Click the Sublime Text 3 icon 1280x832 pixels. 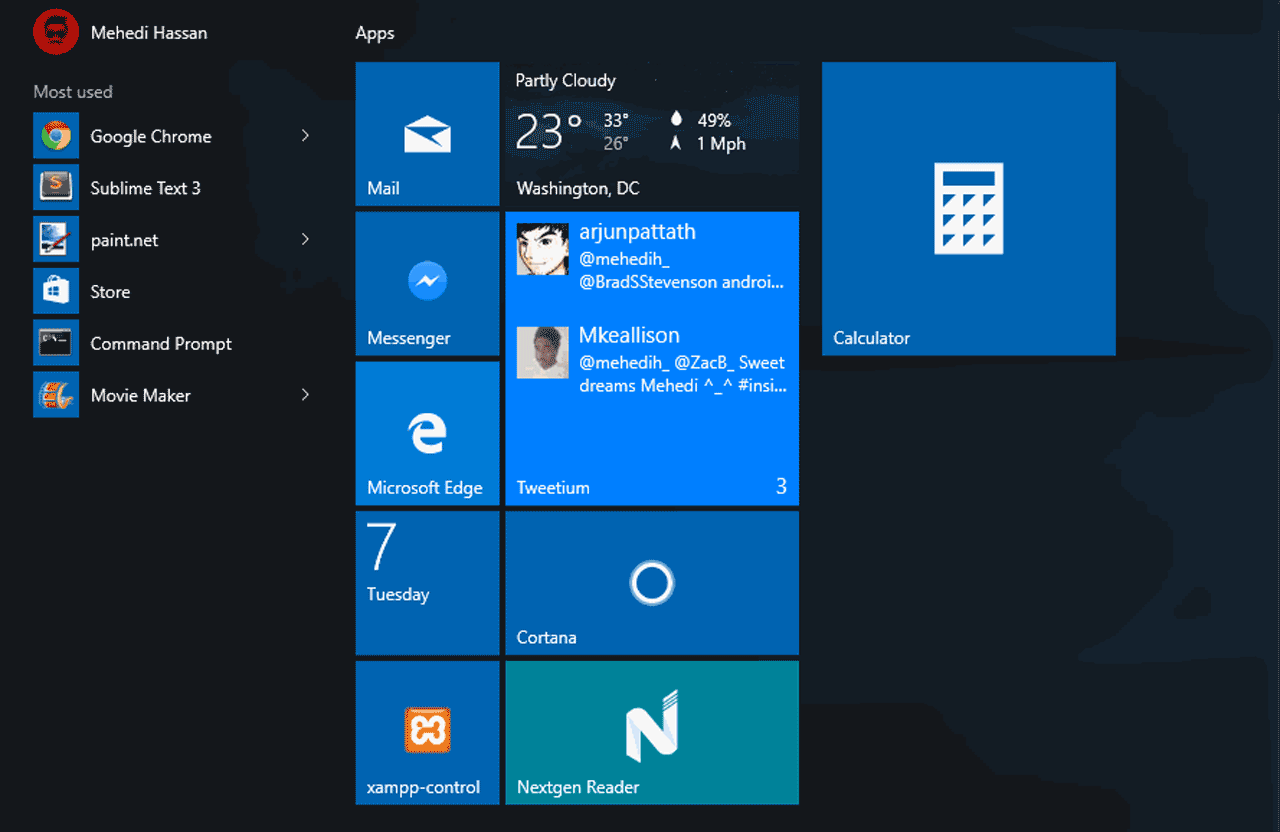click(56, 188)
